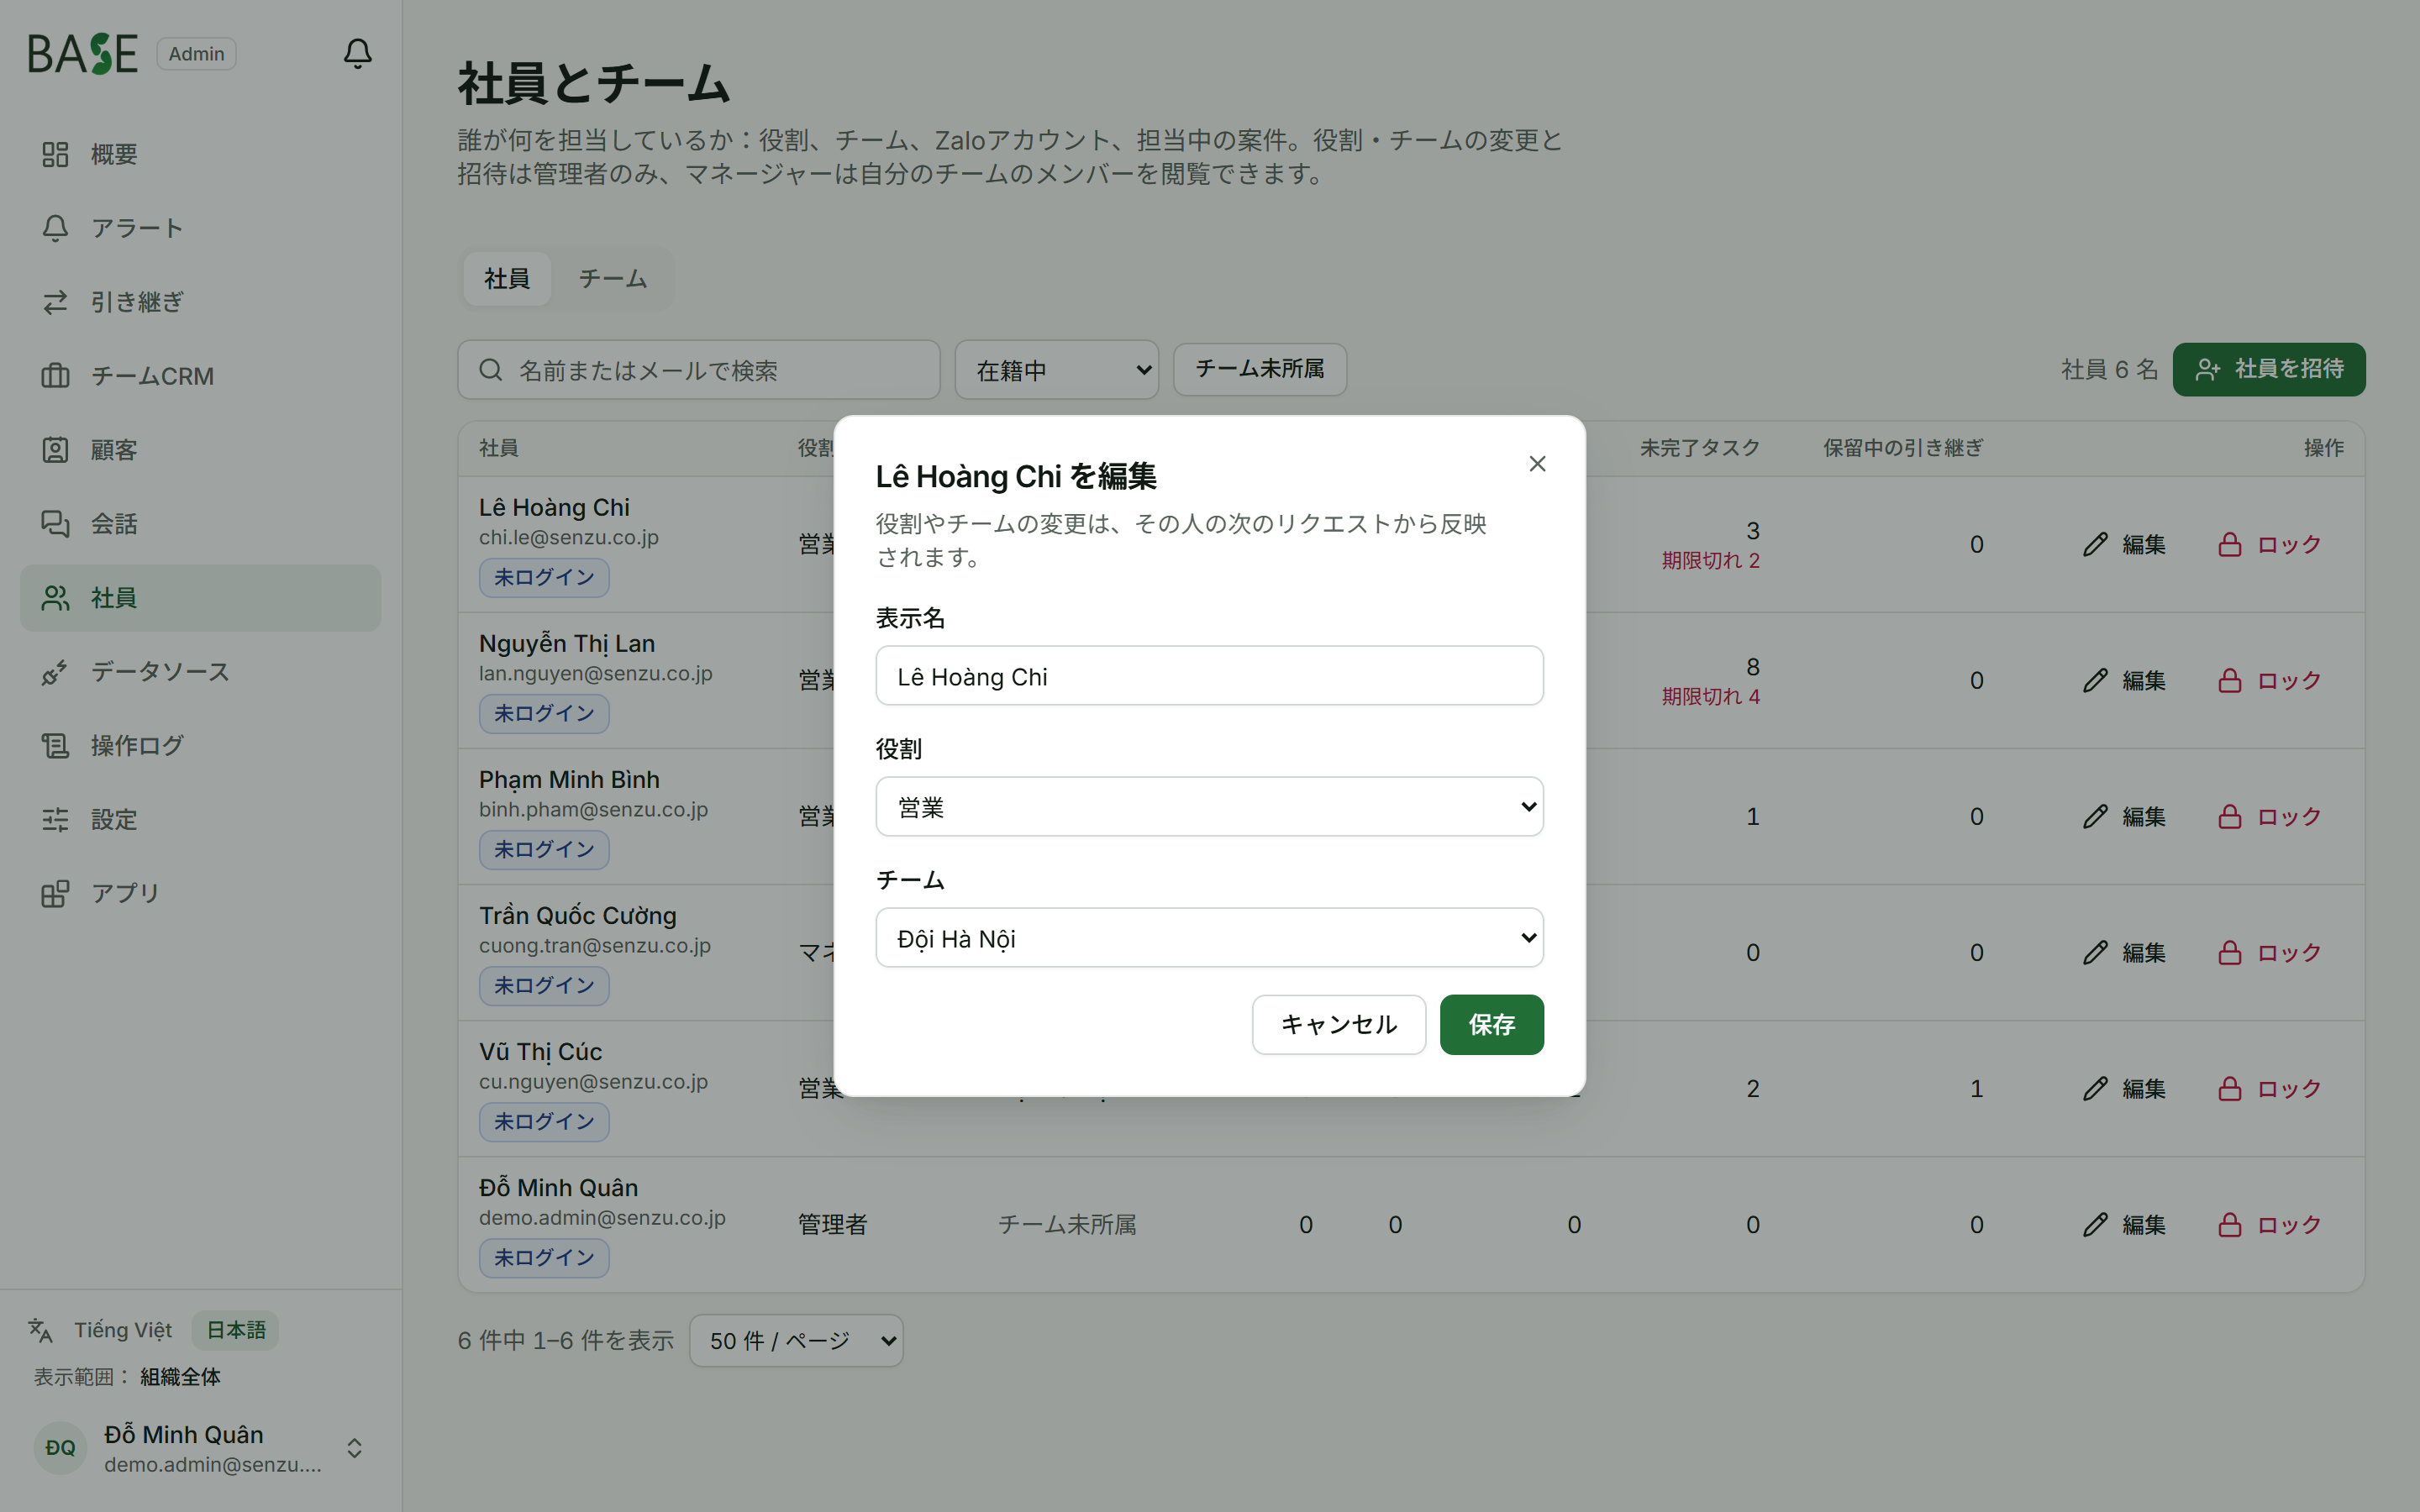Switch language to Tiếng Việt

click(123, 1330)
